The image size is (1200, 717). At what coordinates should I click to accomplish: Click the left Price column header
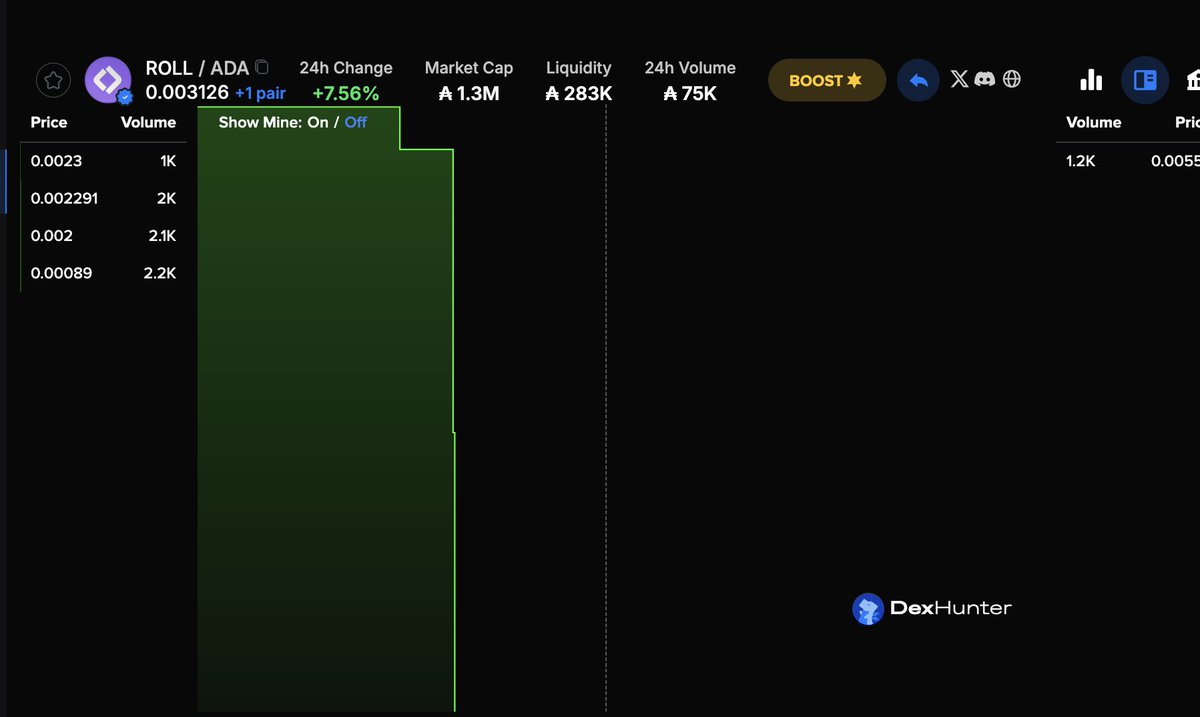[x=49, y=122]
